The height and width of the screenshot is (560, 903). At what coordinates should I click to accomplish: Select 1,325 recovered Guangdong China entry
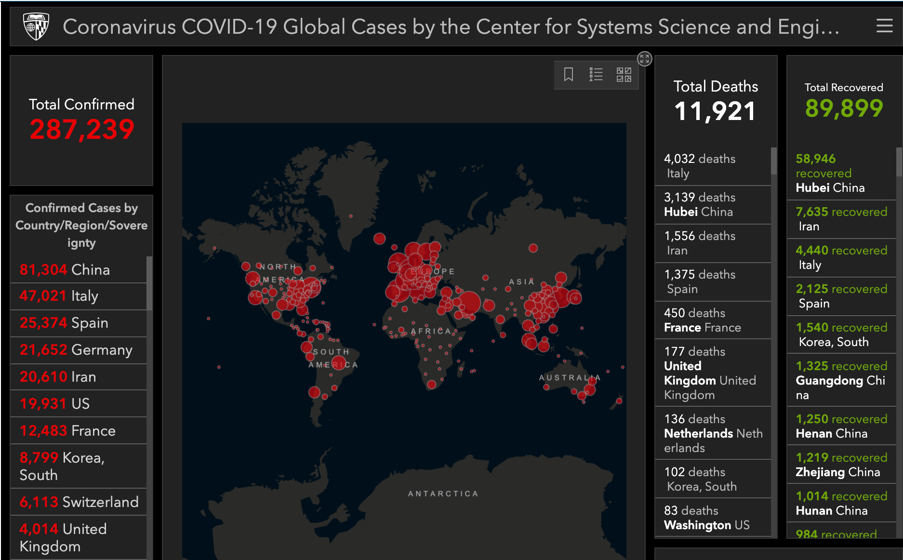click(841, 381)
